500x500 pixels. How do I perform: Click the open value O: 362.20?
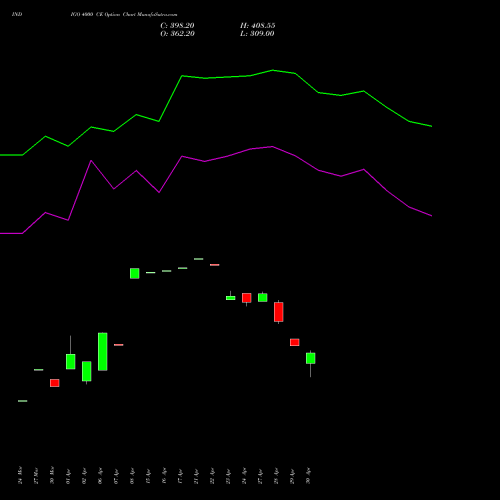pos(177,34)
